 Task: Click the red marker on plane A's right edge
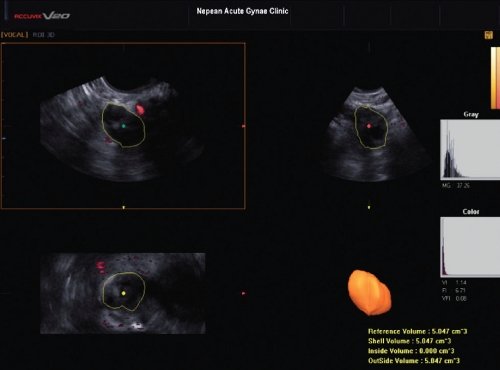(x=244, y=126)
